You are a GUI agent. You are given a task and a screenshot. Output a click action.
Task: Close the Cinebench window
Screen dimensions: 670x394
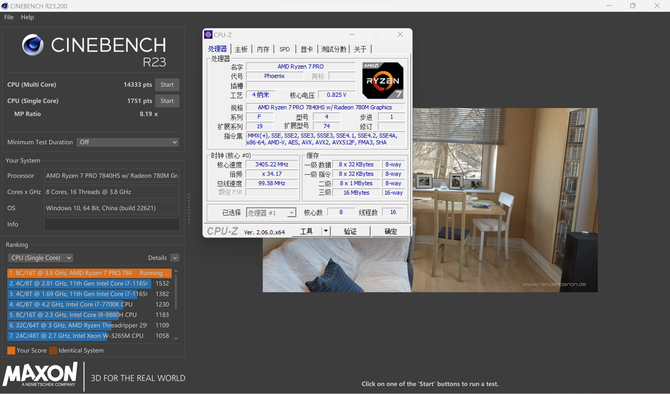click(x=657, y=6)
